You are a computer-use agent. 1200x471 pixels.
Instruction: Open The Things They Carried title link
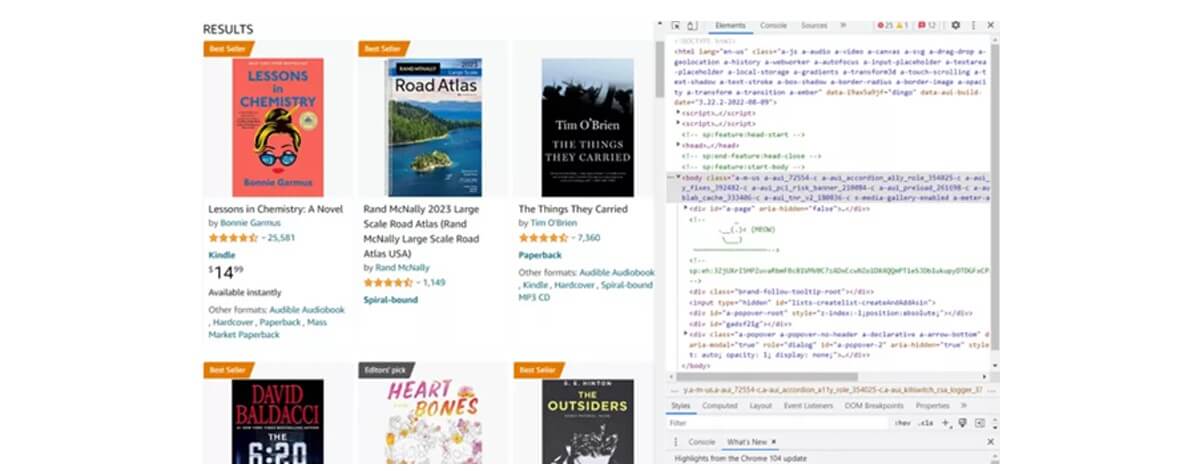pyautogui.click(x=573, y=209)
